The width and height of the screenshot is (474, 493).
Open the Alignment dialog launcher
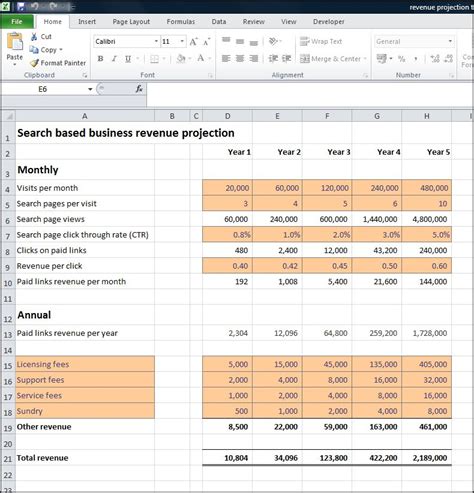pos(366,76)
